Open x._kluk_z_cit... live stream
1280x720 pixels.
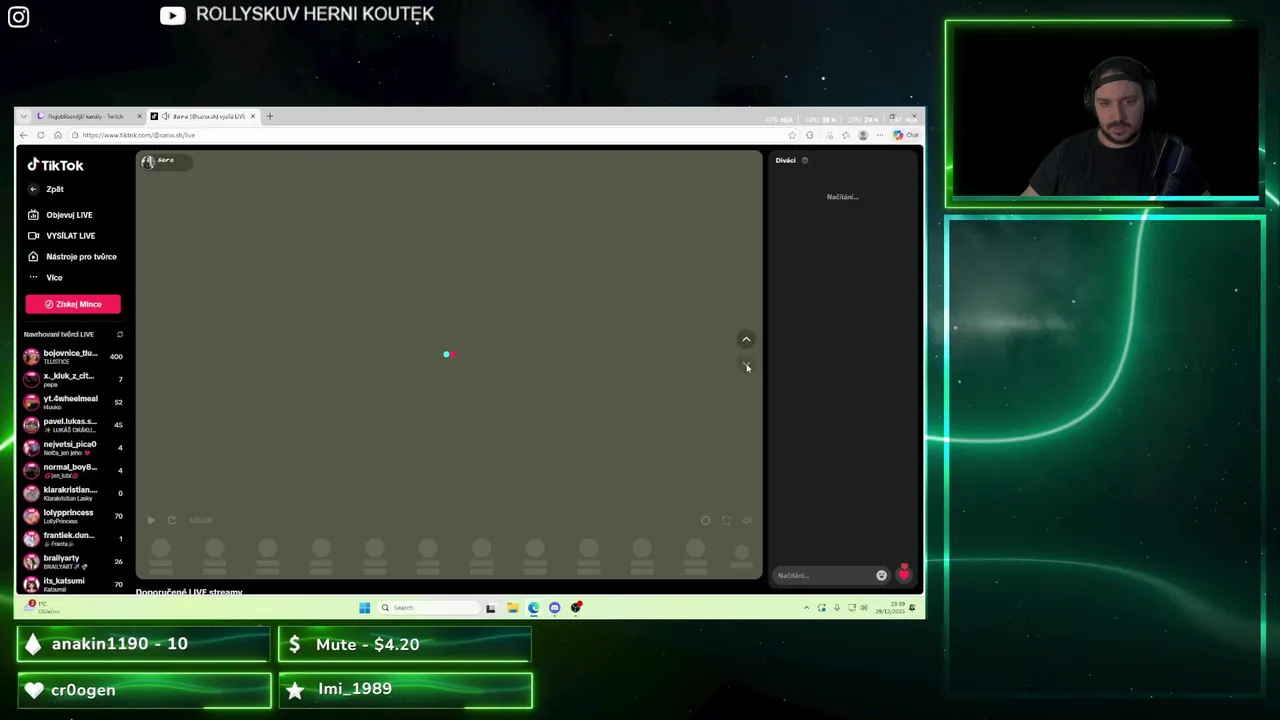point(73,379)
